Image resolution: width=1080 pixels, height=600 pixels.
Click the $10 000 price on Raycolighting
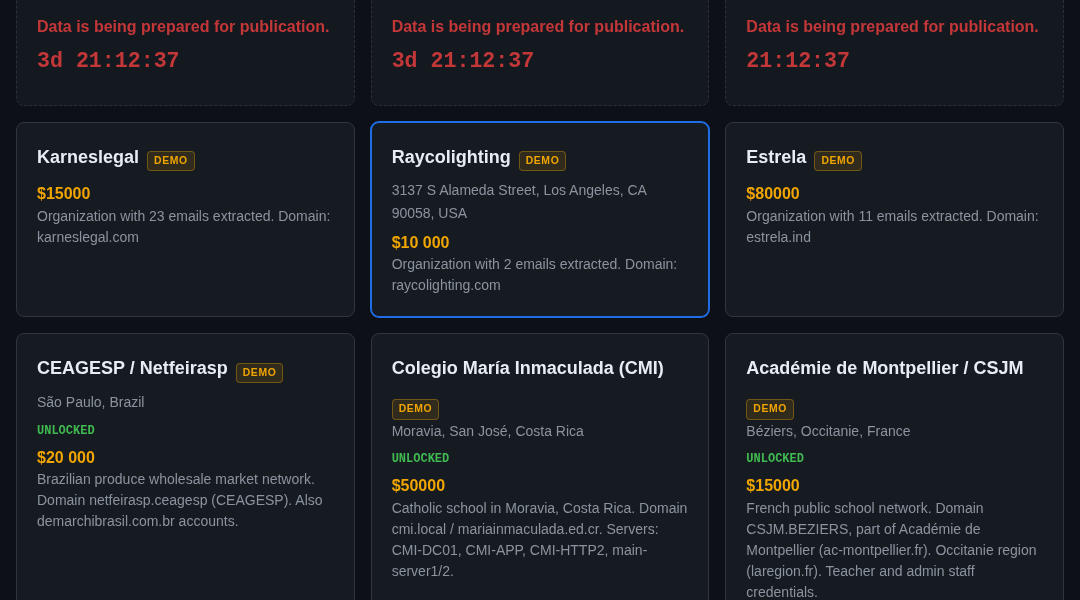[420, 242]
